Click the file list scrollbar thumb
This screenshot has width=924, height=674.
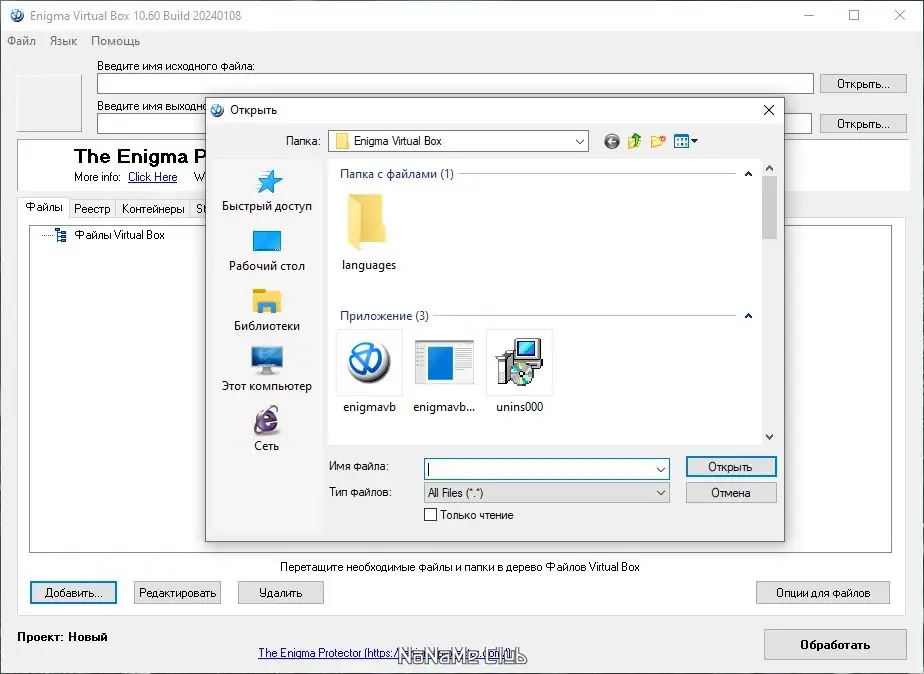769,207
